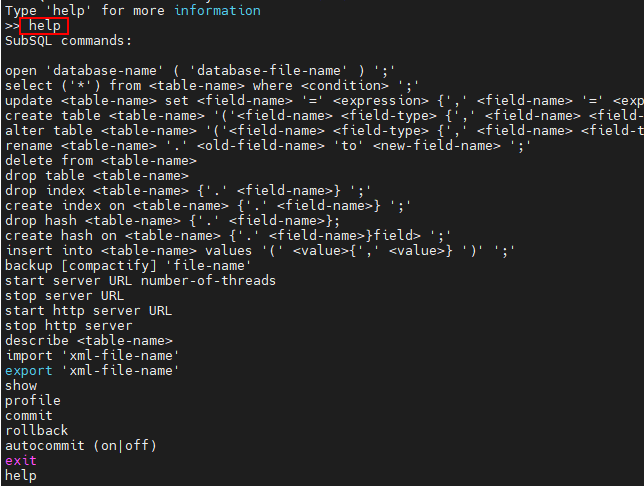
Task: Click the 'SubSQL commands:' heading line
Action: 68,41
